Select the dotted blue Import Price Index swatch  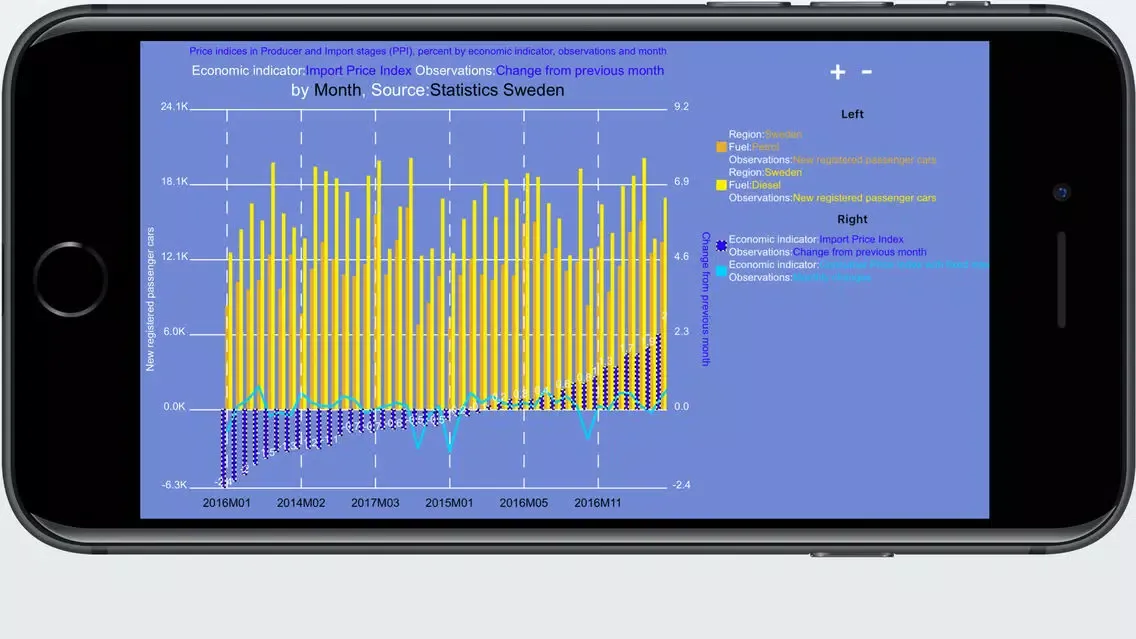coord(721,246)
